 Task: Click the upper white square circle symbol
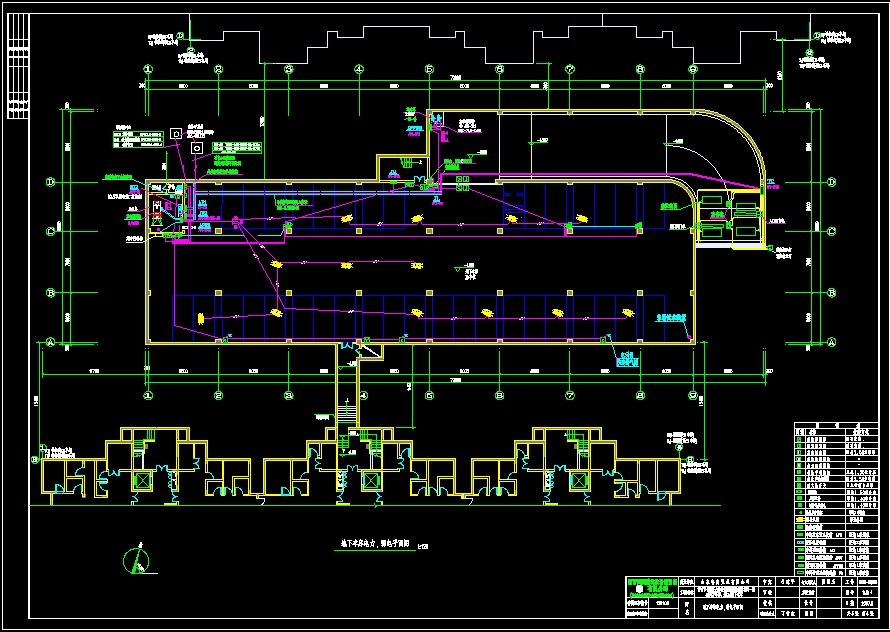tap(175, 132)
